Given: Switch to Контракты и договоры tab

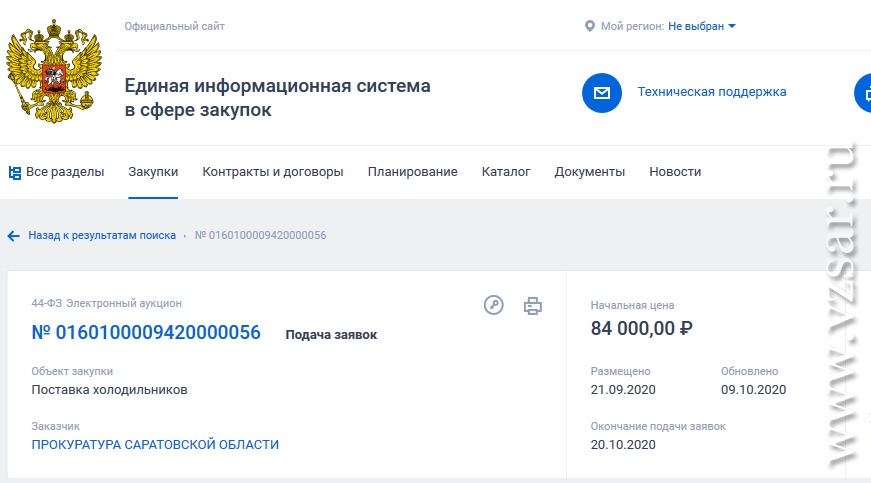Looking at the screenshot, I should (273, 172).
